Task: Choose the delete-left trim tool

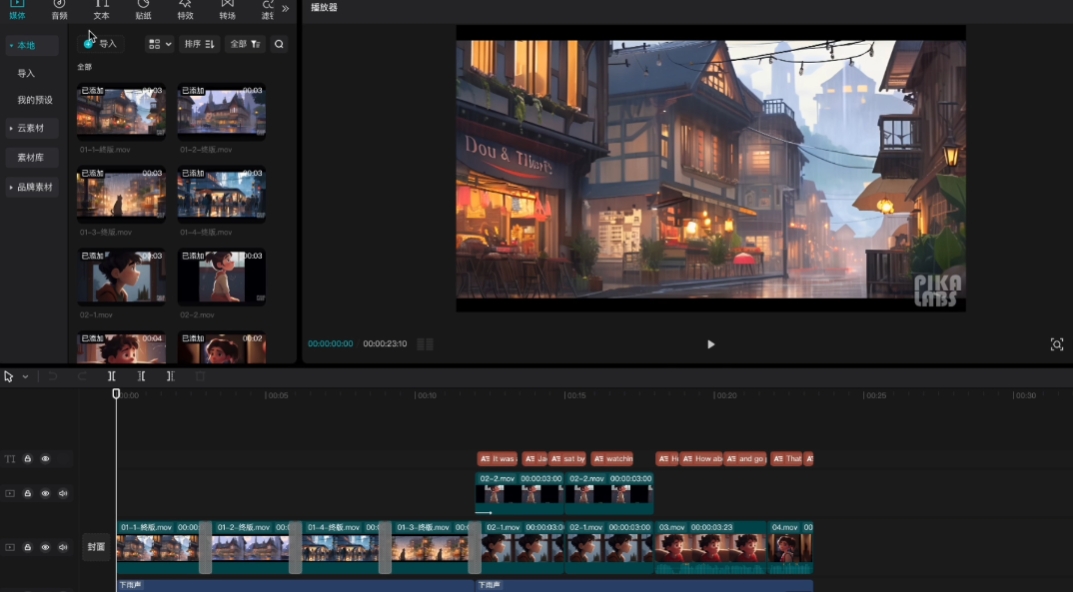Action: tap(141, 376)
